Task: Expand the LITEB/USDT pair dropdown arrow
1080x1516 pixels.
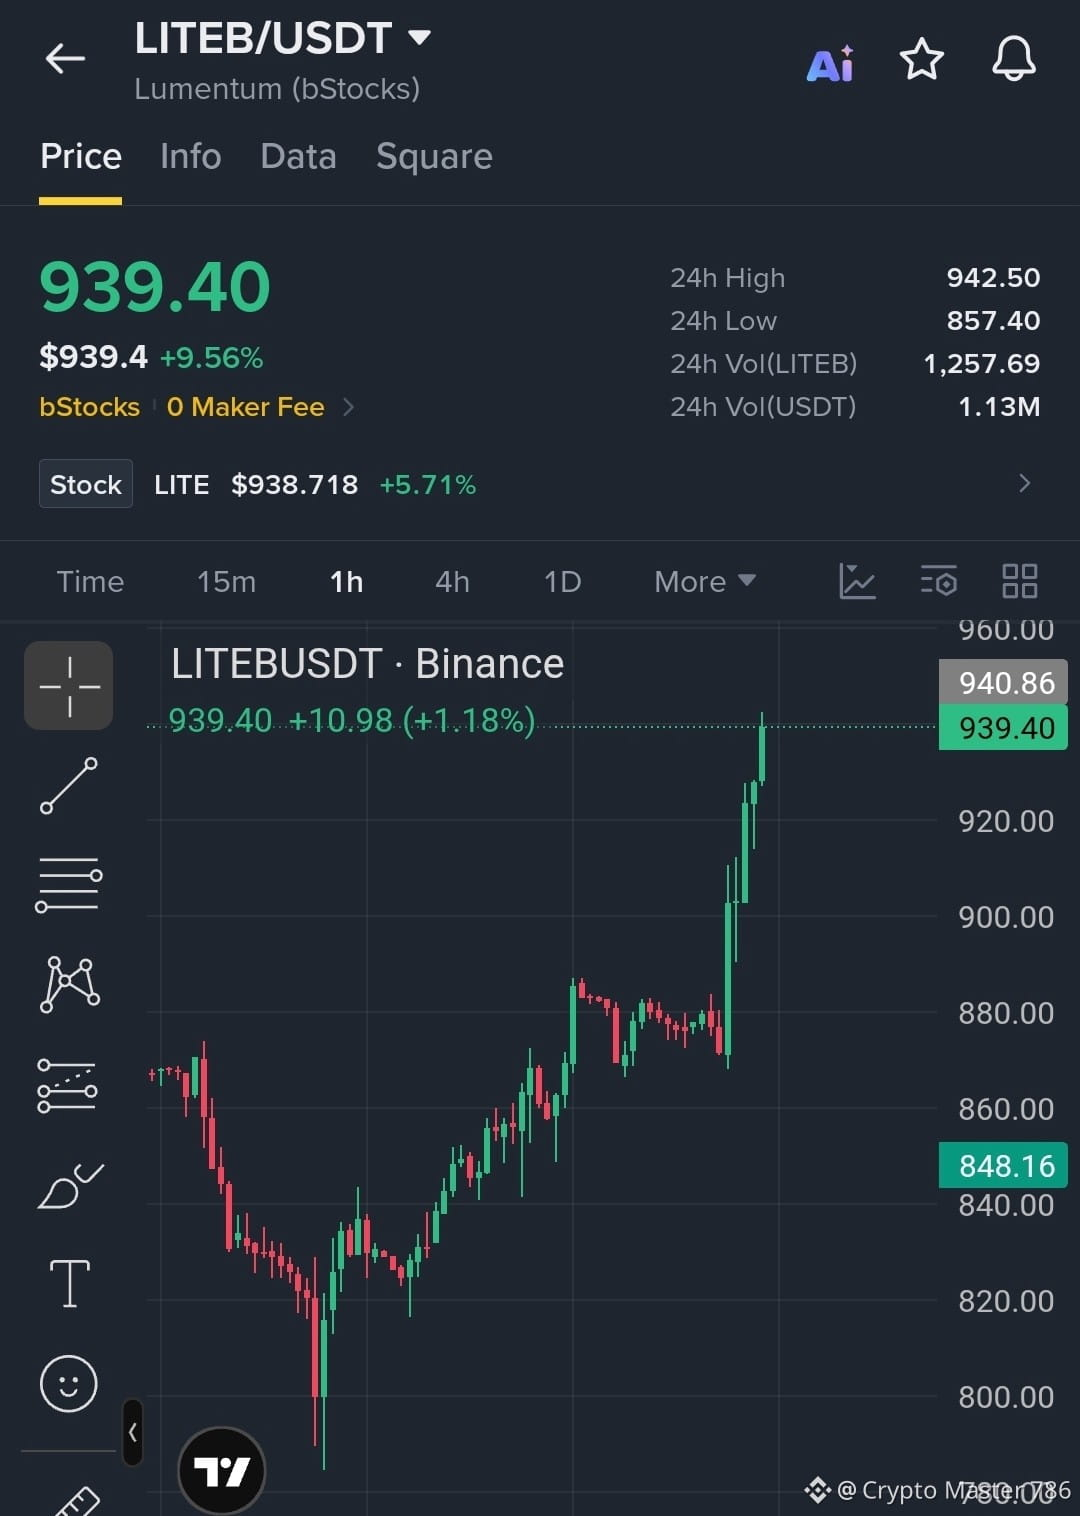Action: coord(420,38)
